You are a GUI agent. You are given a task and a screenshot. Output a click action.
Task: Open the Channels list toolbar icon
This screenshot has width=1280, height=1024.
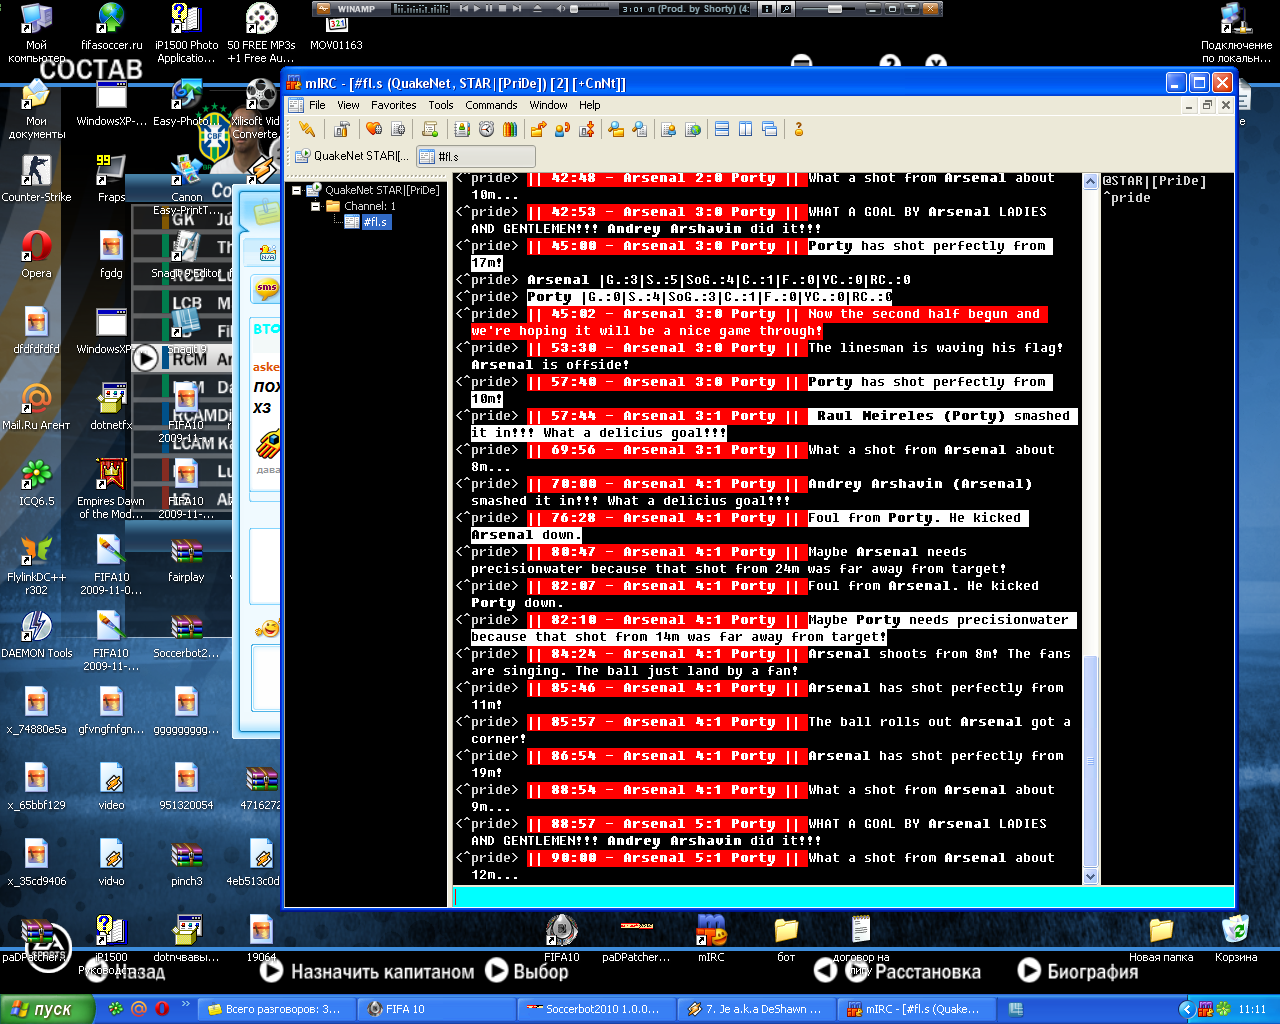pyautogui.click(x=398, y=129)
